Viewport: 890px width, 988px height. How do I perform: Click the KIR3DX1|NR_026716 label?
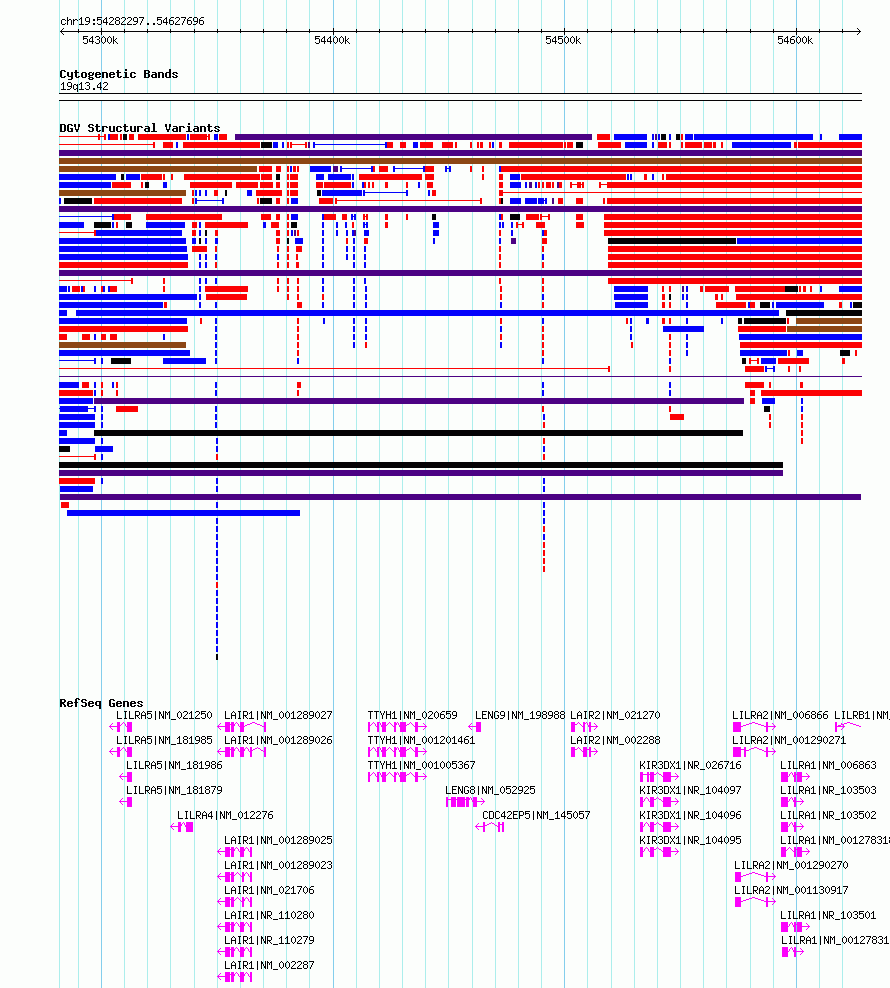click(x=690, y=766)
